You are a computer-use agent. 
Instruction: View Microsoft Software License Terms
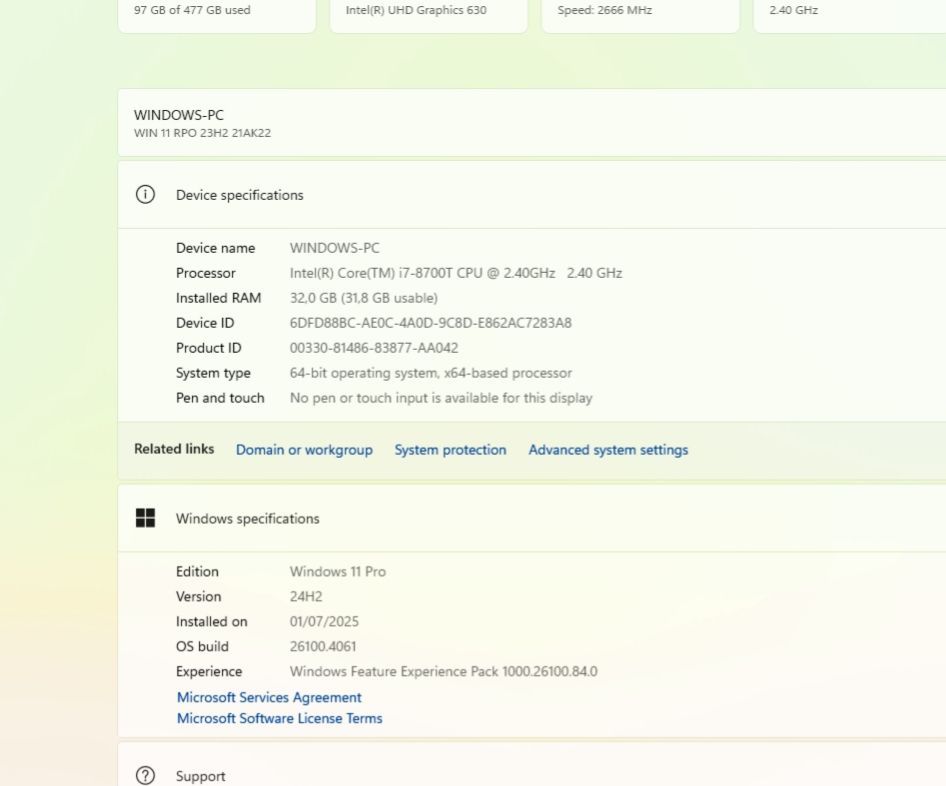pyautogui.click(x=279, y=718)
